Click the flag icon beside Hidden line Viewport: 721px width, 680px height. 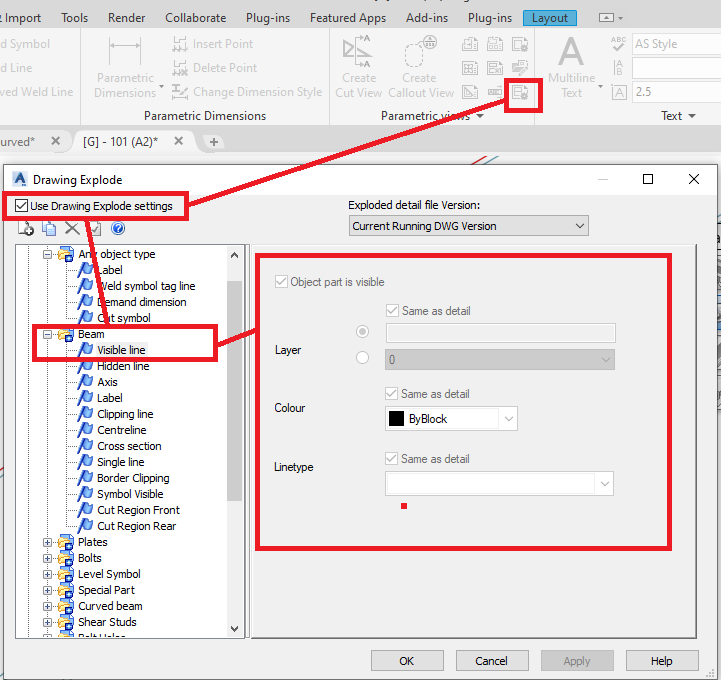coord(85,366)
